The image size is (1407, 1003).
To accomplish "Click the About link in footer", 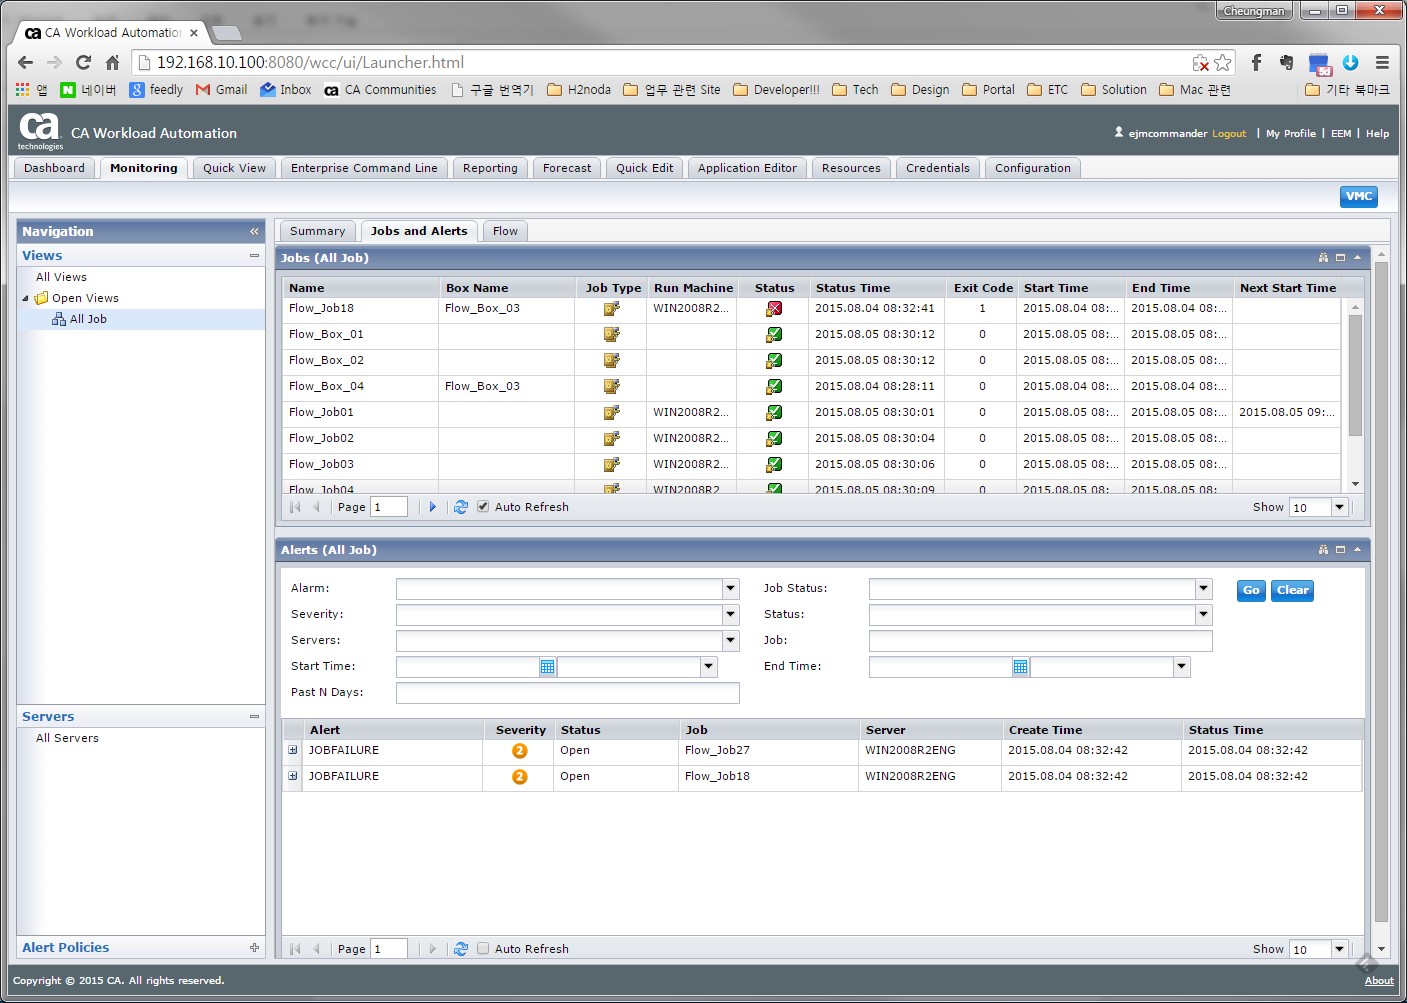I will [1379, 981].
